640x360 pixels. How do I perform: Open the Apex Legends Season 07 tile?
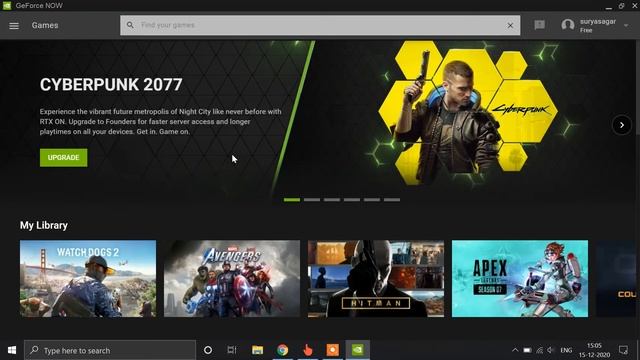[520, 278]
